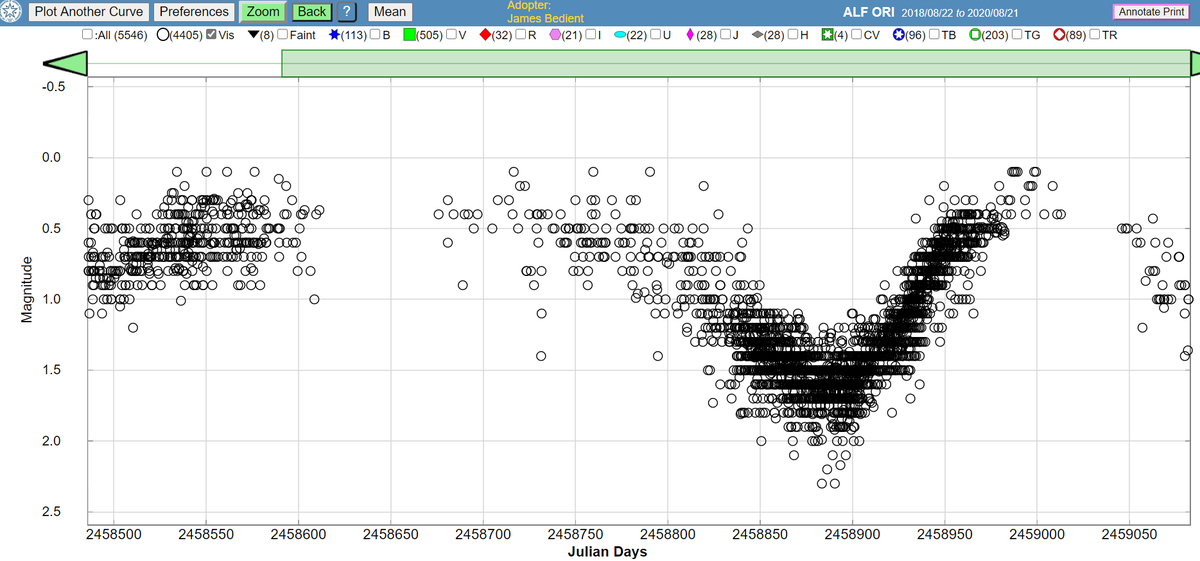1200x561 pixels.
Task: Click the Annotate Print button
Action: click(1152, 12)
